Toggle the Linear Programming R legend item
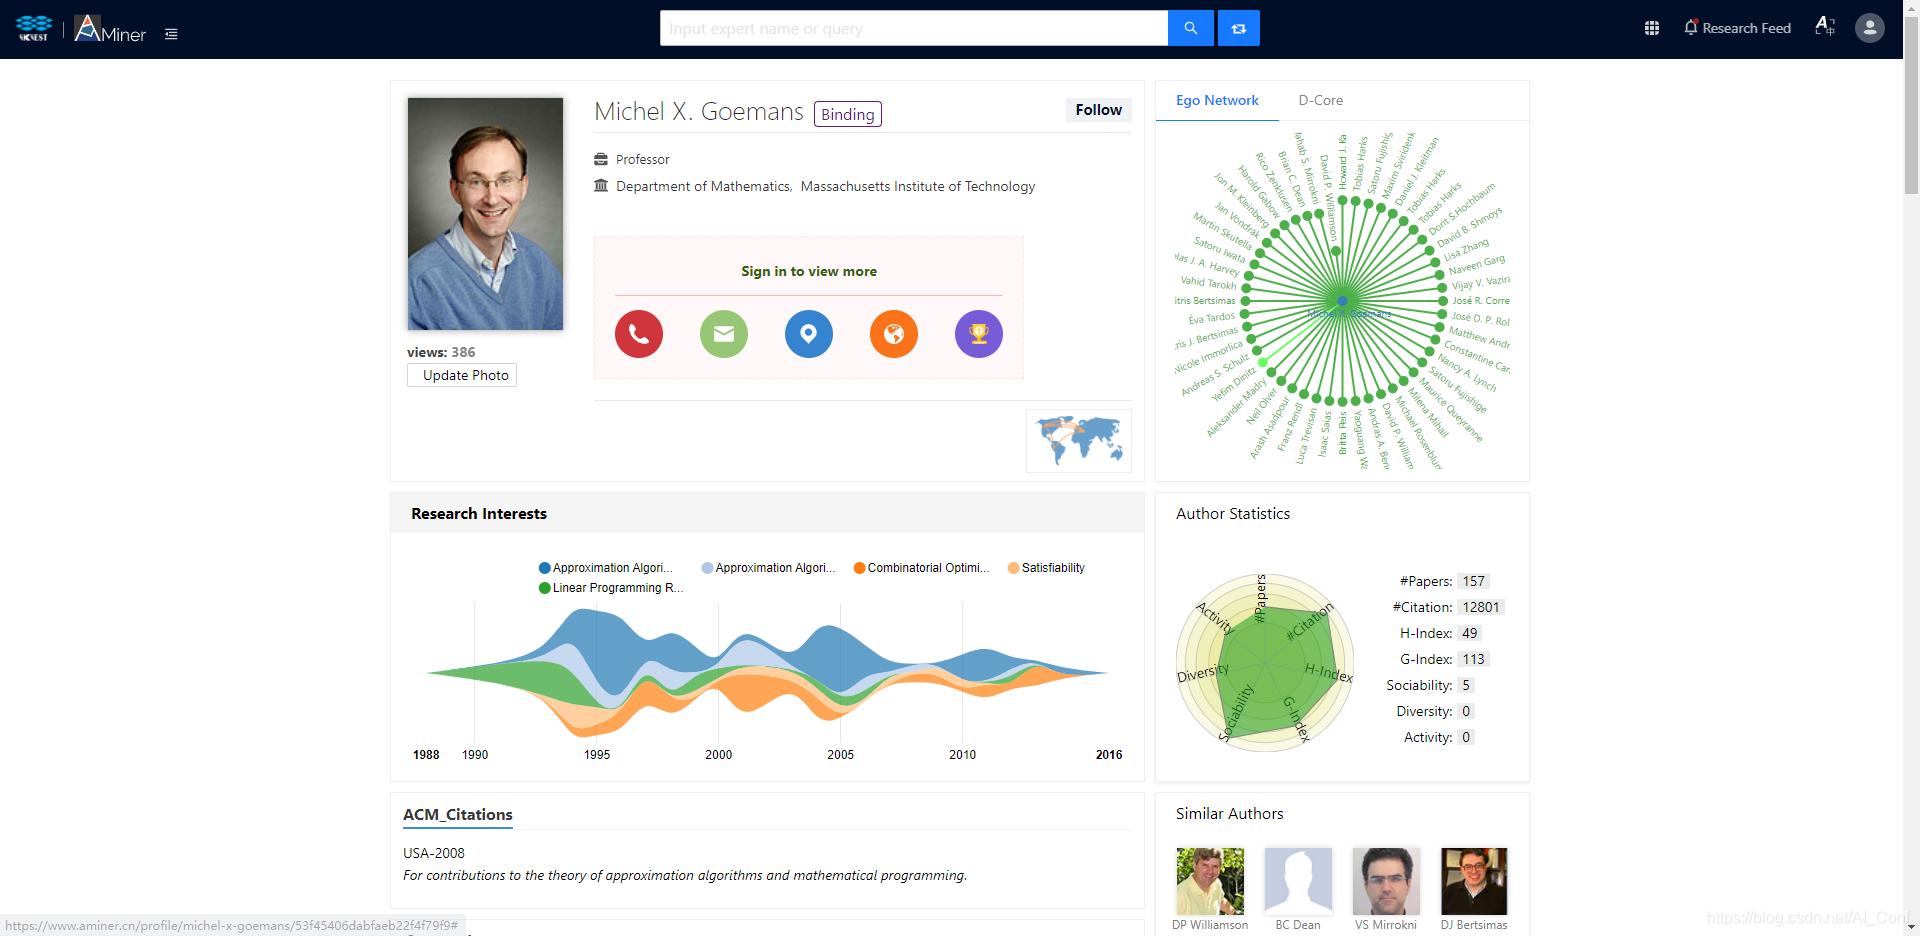The height and width of the screenshot is (936, 1920). (612, 588)
